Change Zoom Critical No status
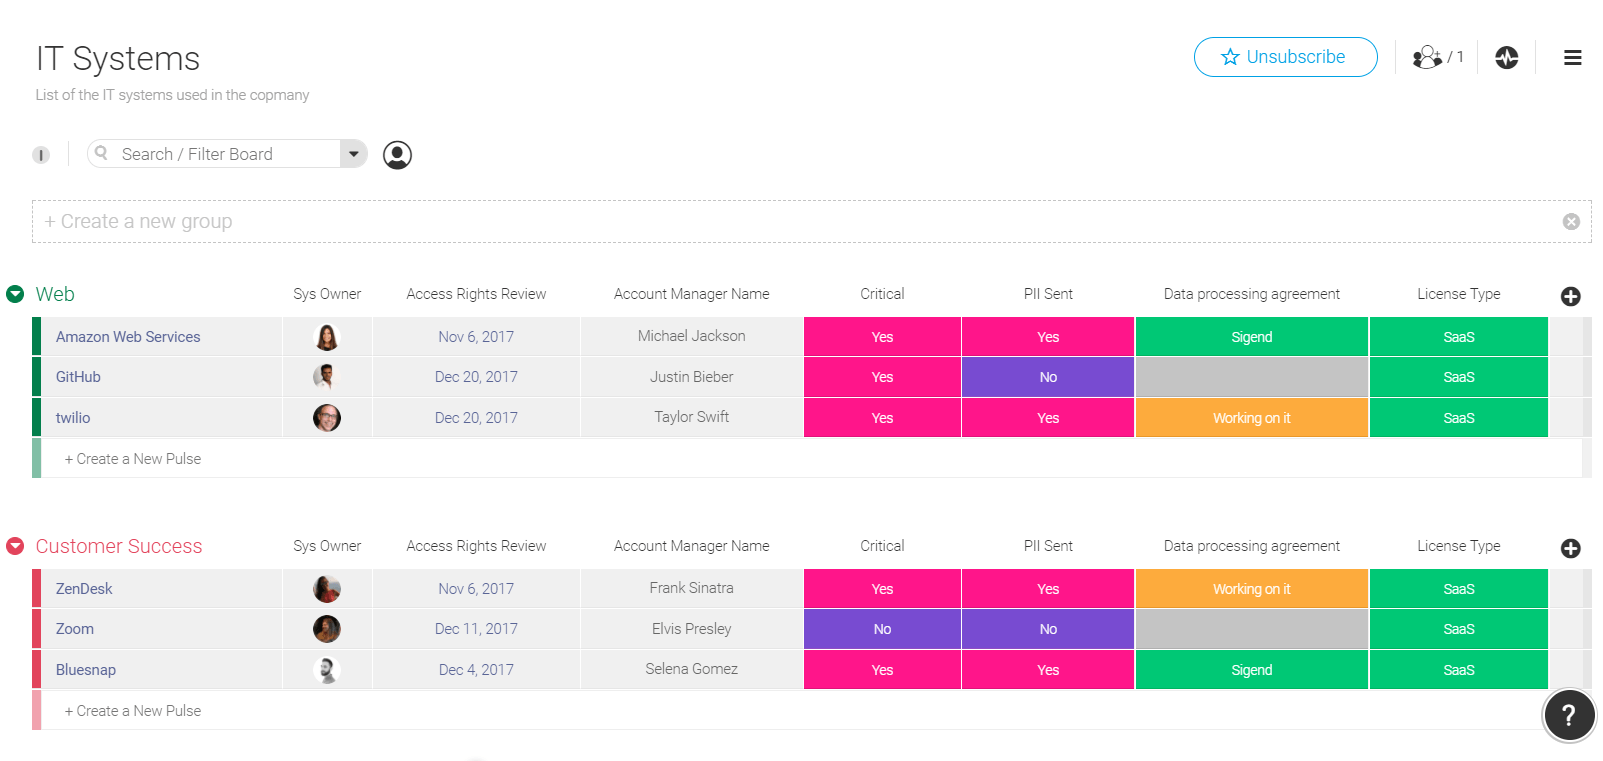This screenshot has height=761, width=1603. tap(882, 629)
